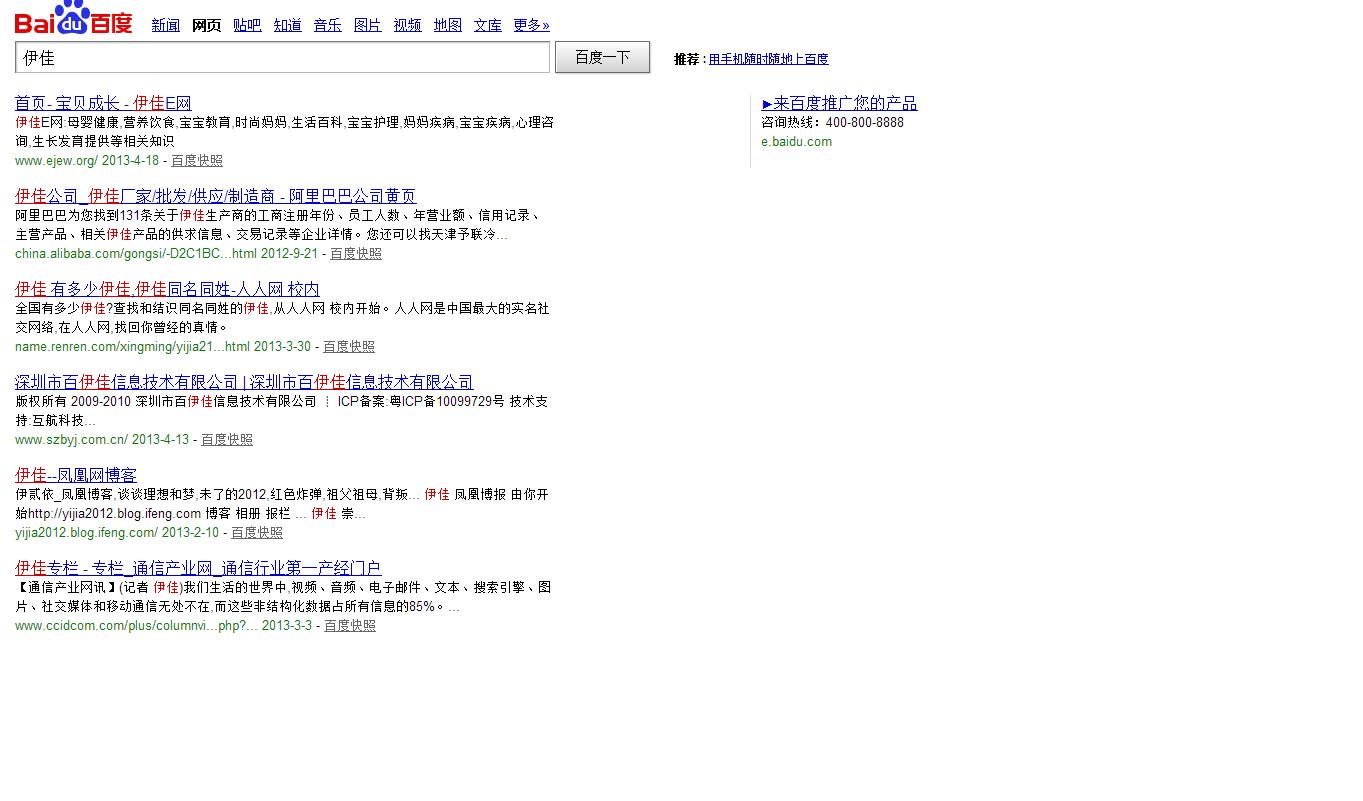This screenshot has width=1363, height=801.
Task: Open 百度快照 for www.szbyj.com.cn result
Action: (x=227, y=439)
